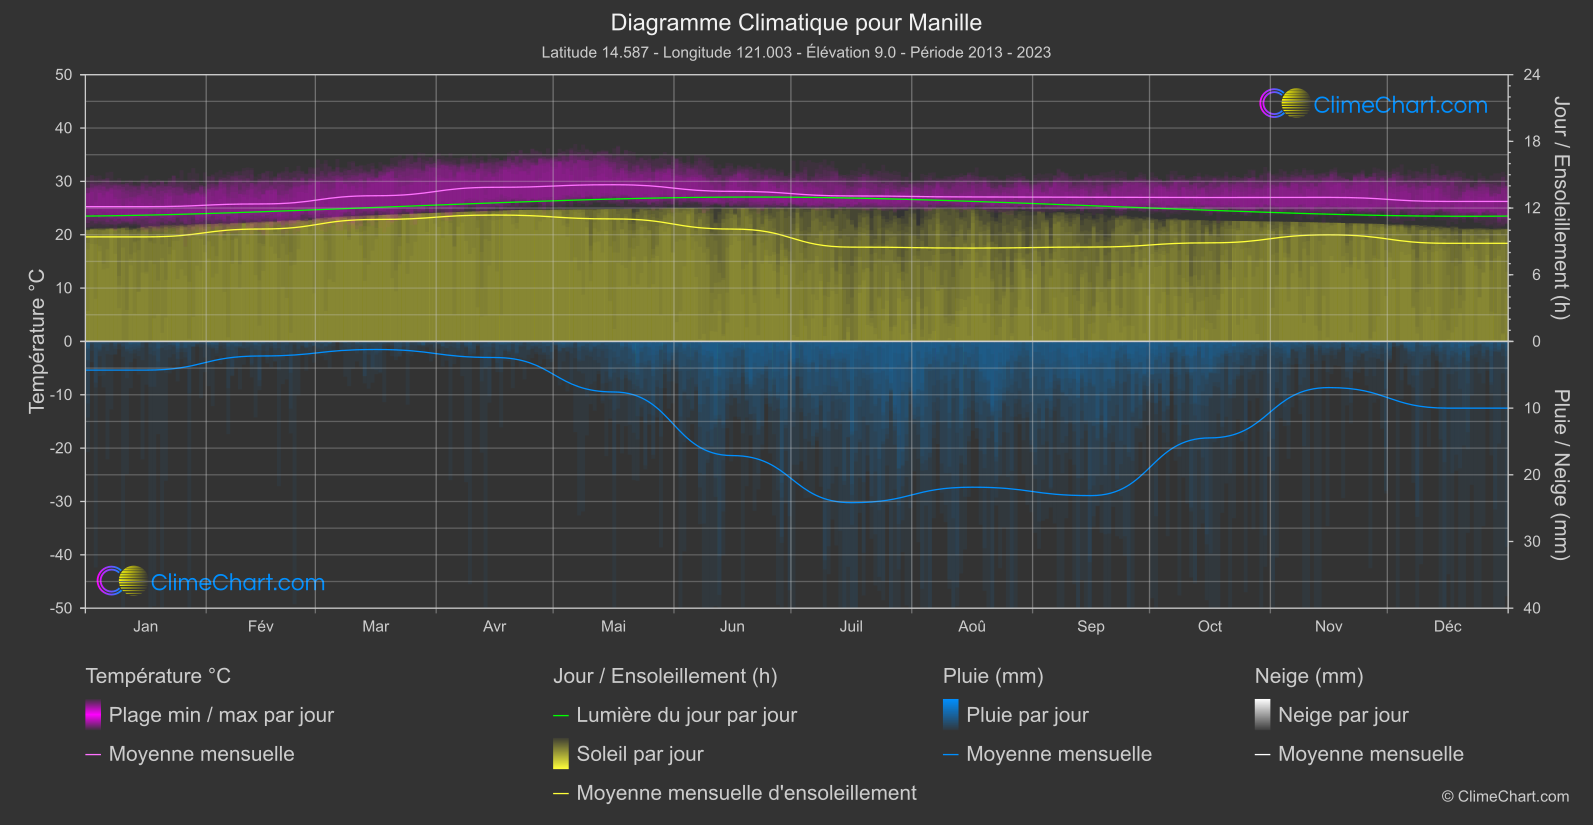Click the © ClimeChart.com copyright text
Viewport: 1593px width, 825px height.
click(x=1505, y=796)
